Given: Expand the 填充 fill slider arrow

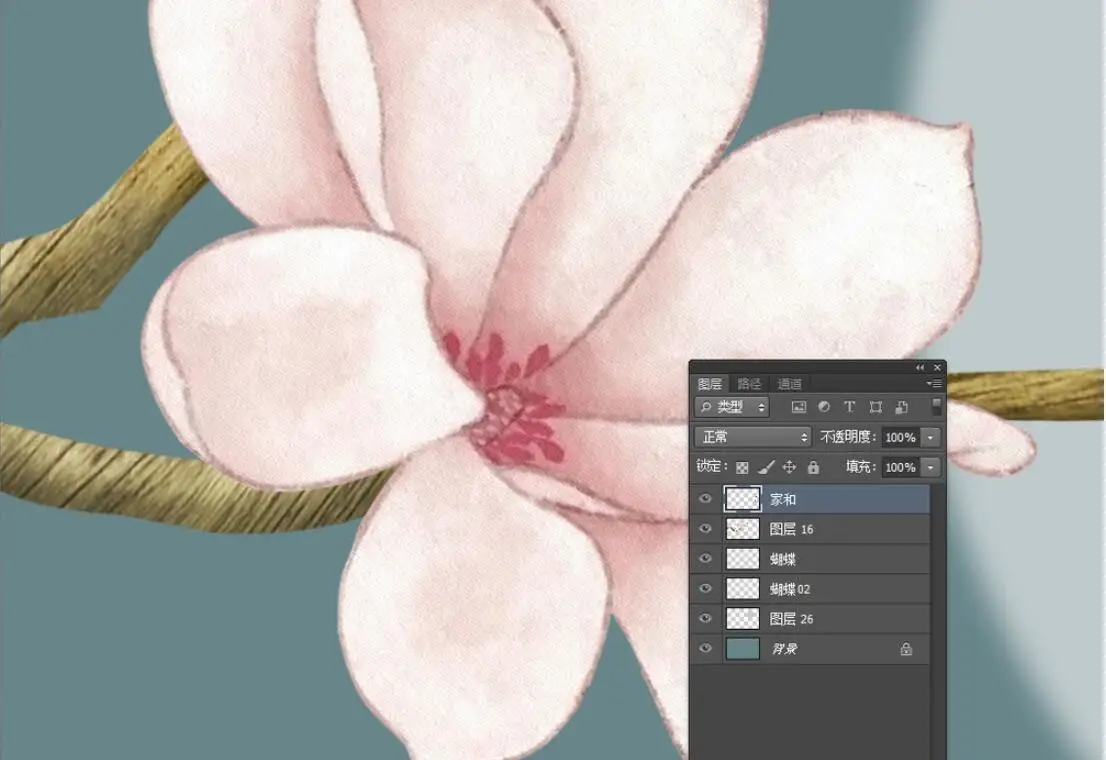Looking at the screenshot, I should click(x=930, y=467).
